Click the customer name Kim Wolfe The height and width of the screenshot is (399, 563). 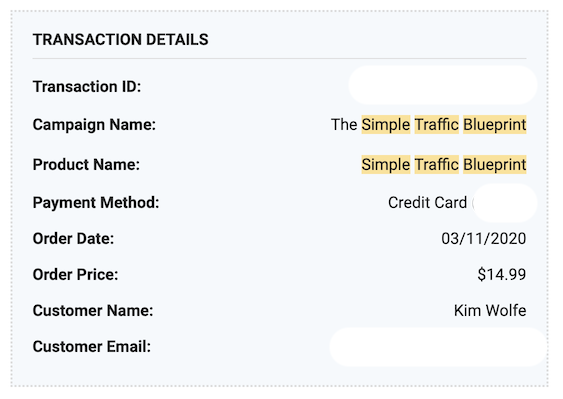point(490,310)
